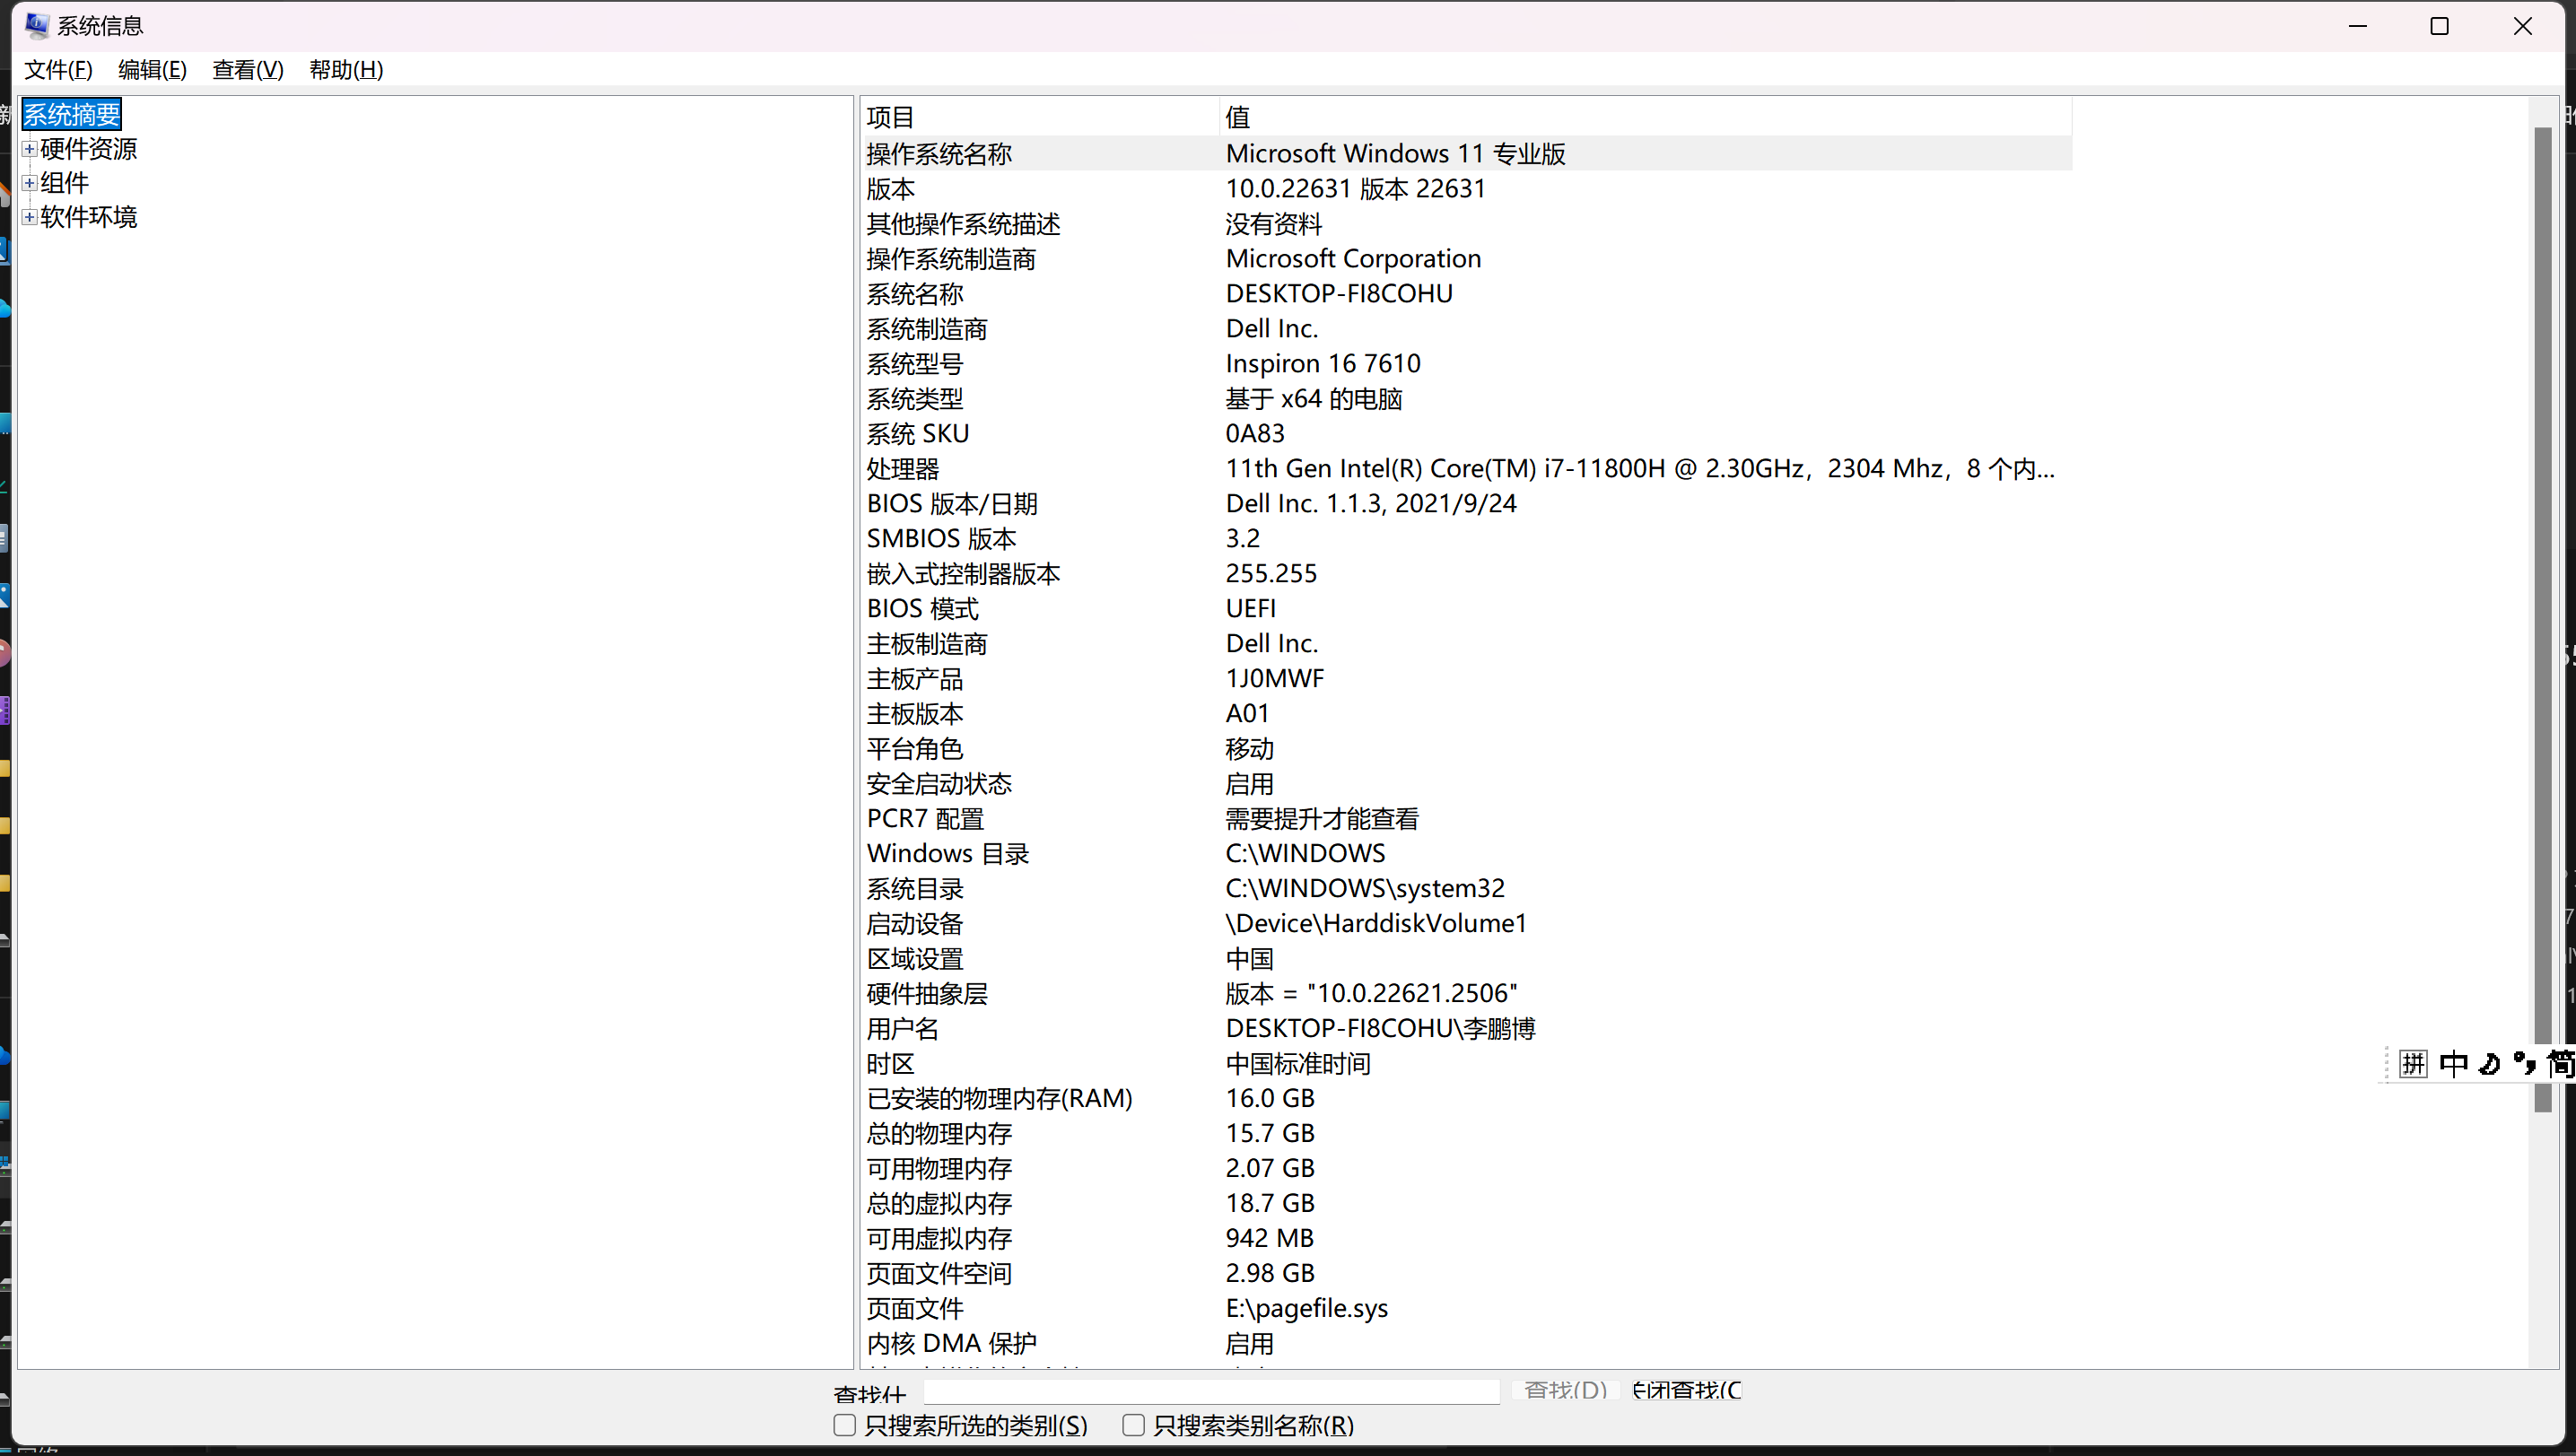This screenshot has height=1456, width=2576.
Task: Enable 只搜索类别名称(R) checkbox
Action: (1134, 1425)
